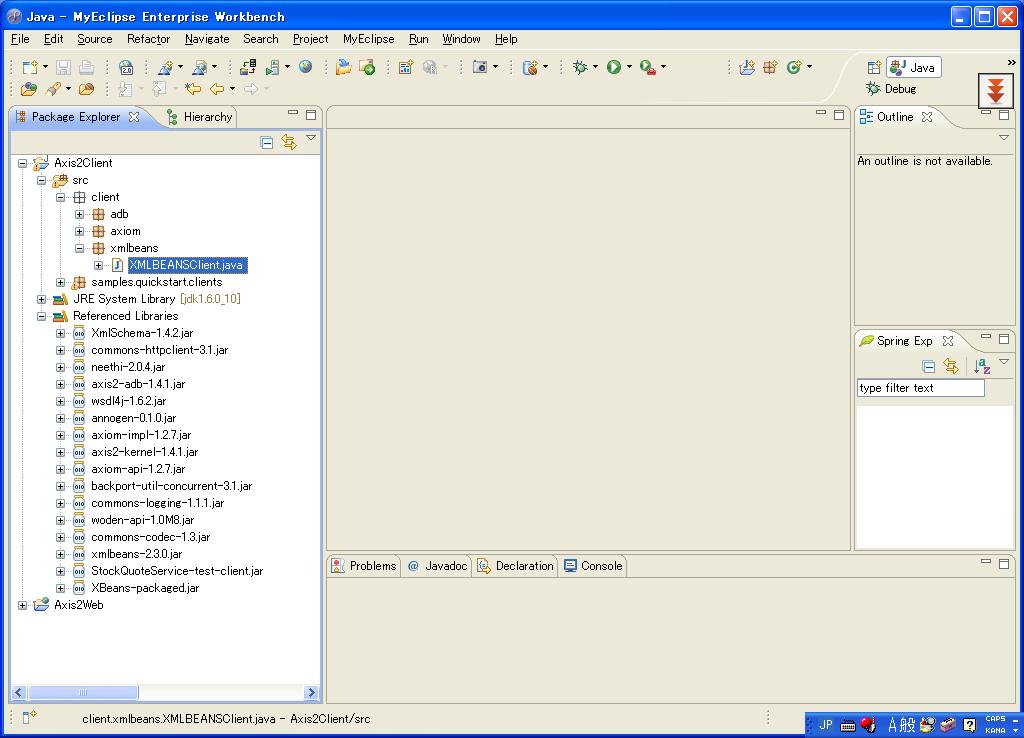The height and width of the screenshot is (738, 1024).
Task: Click the Spring Explorer filter text field
Action: coord(920,388)
